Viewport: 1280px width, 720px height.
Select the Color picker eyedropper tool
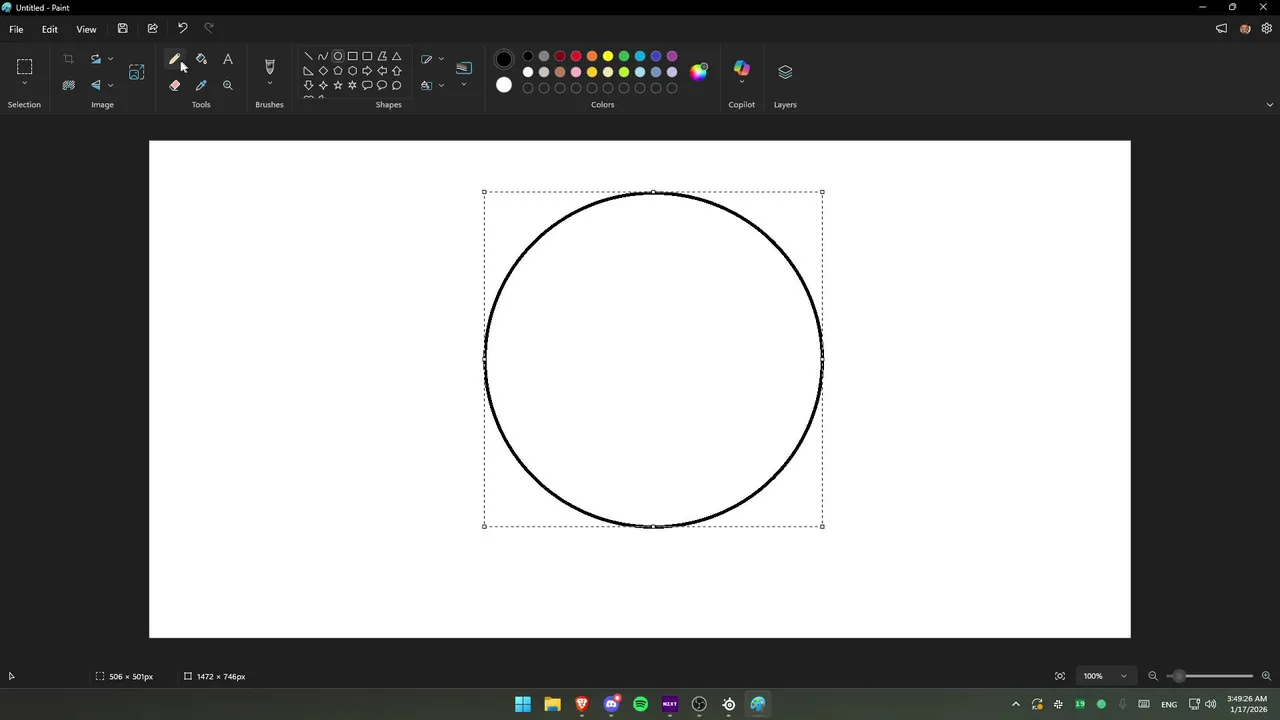(x=201, y=86)
